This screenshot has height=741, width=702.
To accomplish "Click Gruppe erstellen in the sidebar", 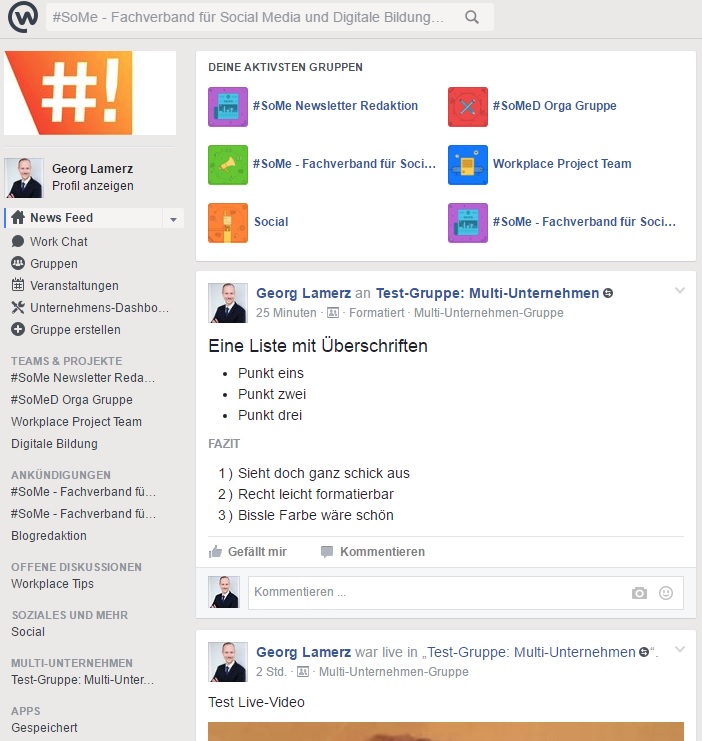I will coord(75,330).
